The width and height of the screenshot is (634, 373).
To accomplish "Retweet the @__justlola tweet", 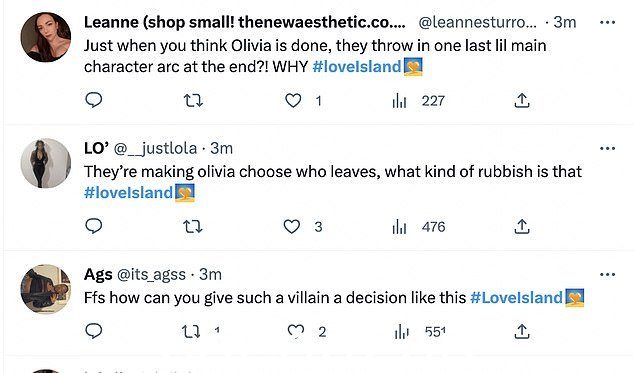I will (193, 227).
